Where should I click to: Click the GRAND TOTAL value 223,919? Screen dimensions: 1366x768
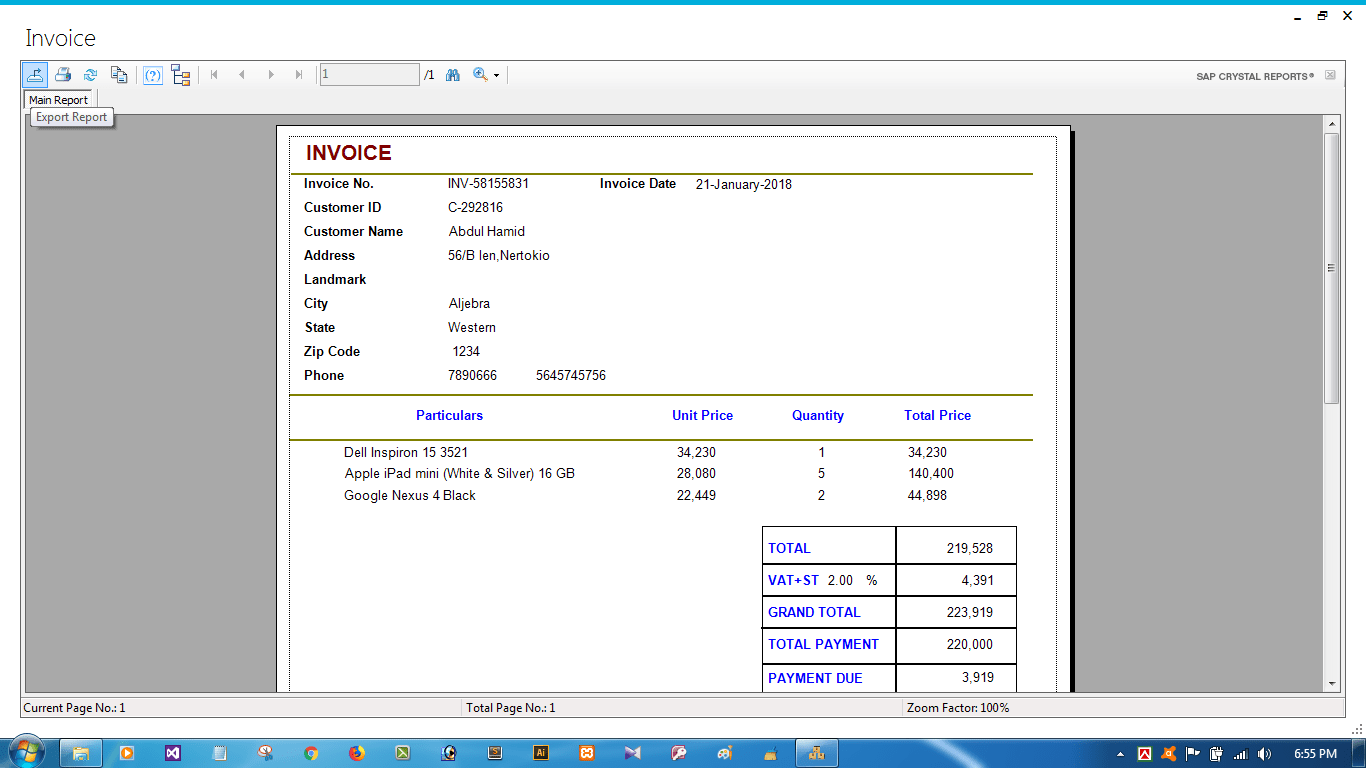point(970,613)
